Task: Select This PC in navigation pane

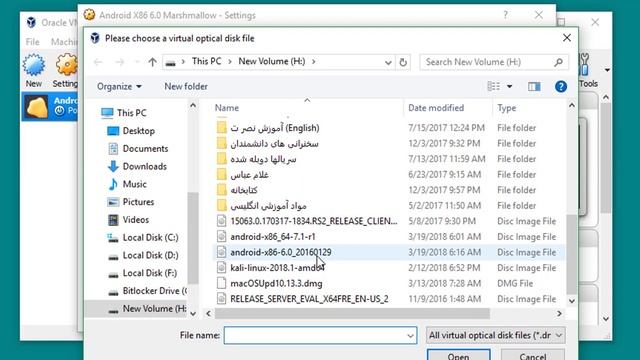Action: (124, 113)
